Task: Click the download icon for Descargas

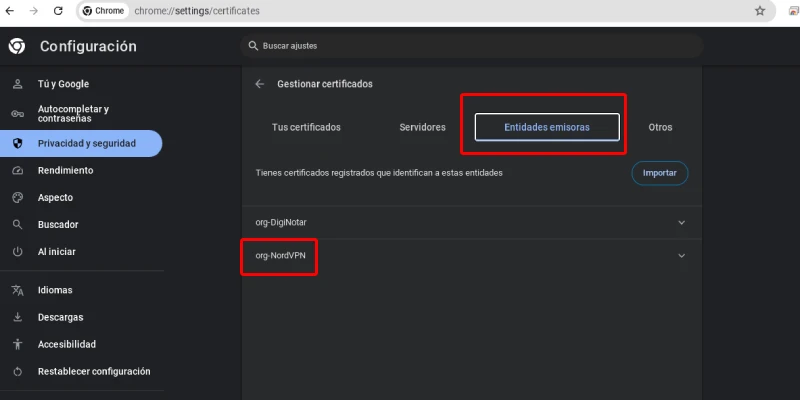Action: [x=18, y=317]
